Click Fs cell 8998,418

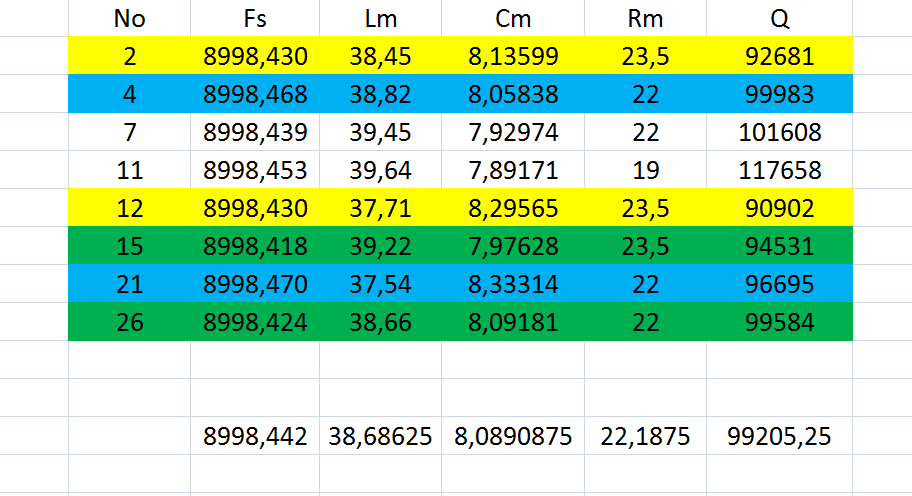255,246
